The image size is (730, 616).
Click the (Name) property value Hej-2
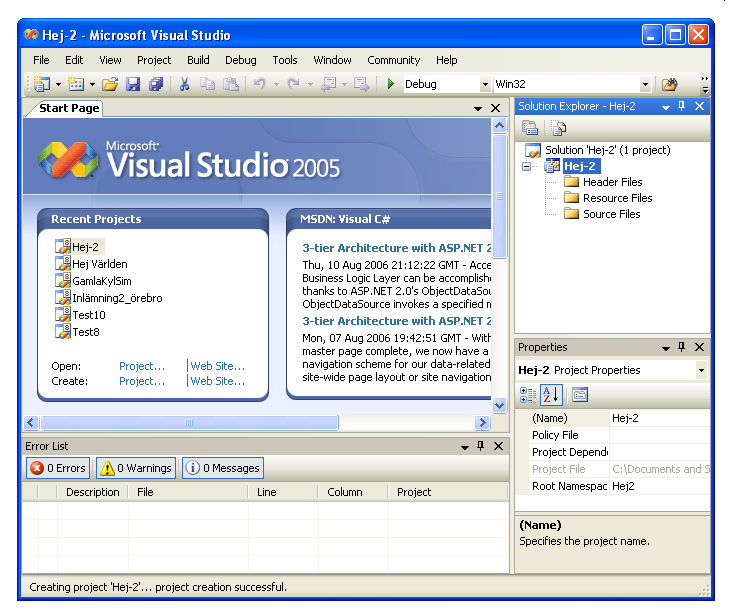[660, 418]
